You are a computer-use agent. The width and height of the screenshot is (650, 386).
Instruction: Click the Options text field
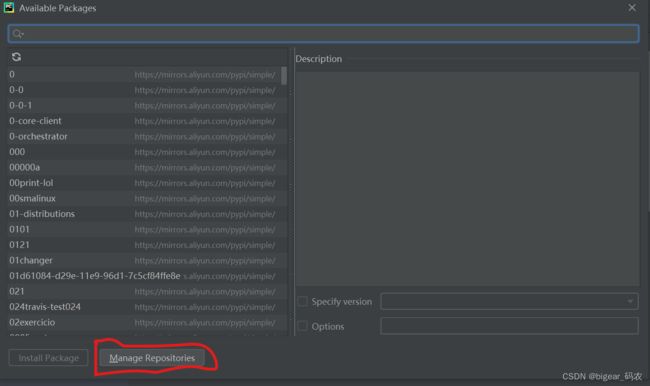pyautogui.click(x=509, y=326)
